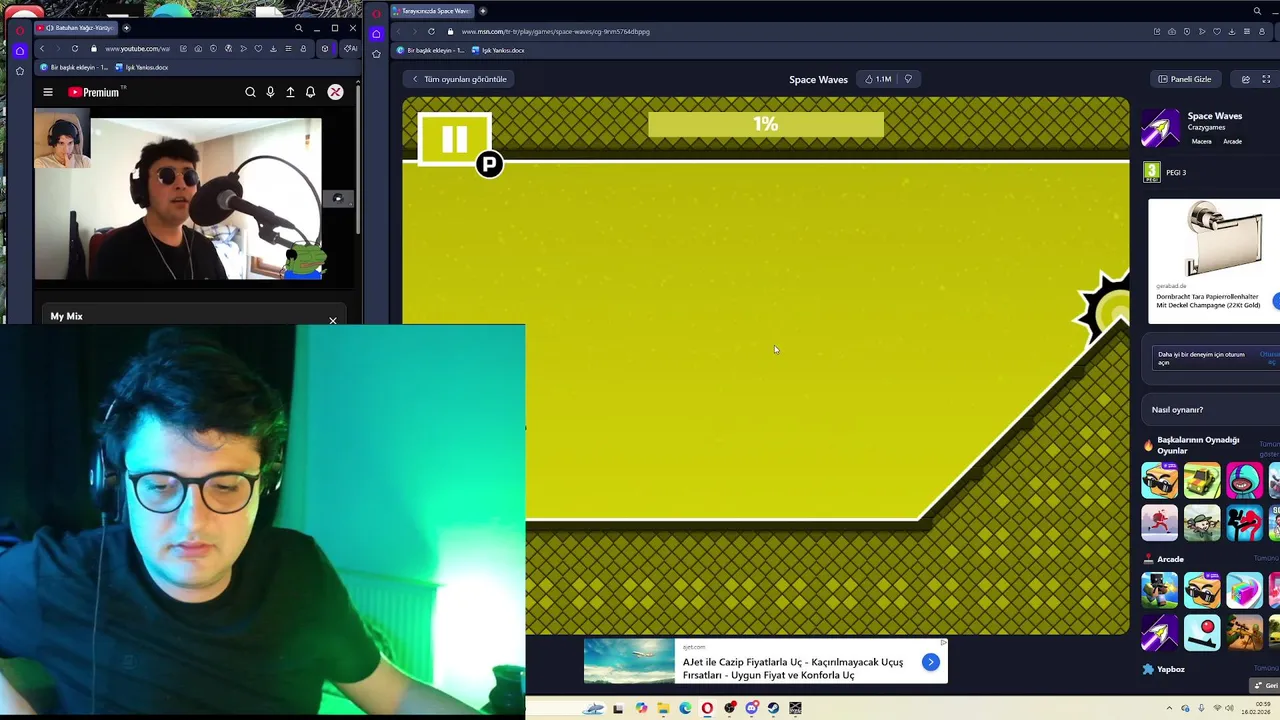
Task: Start YouTube voice search with microphone
Action: pos(270,92)
